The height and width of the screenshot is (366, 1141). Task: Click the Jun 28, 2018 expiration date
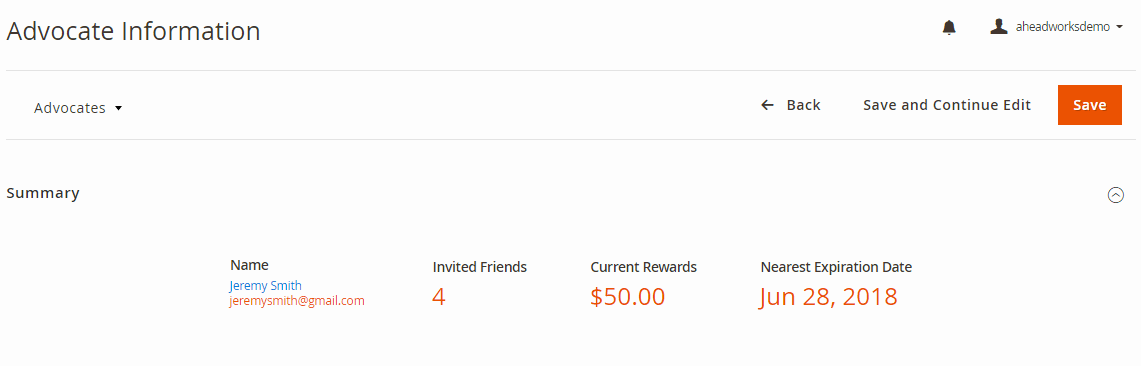click(x=828, y=297)
